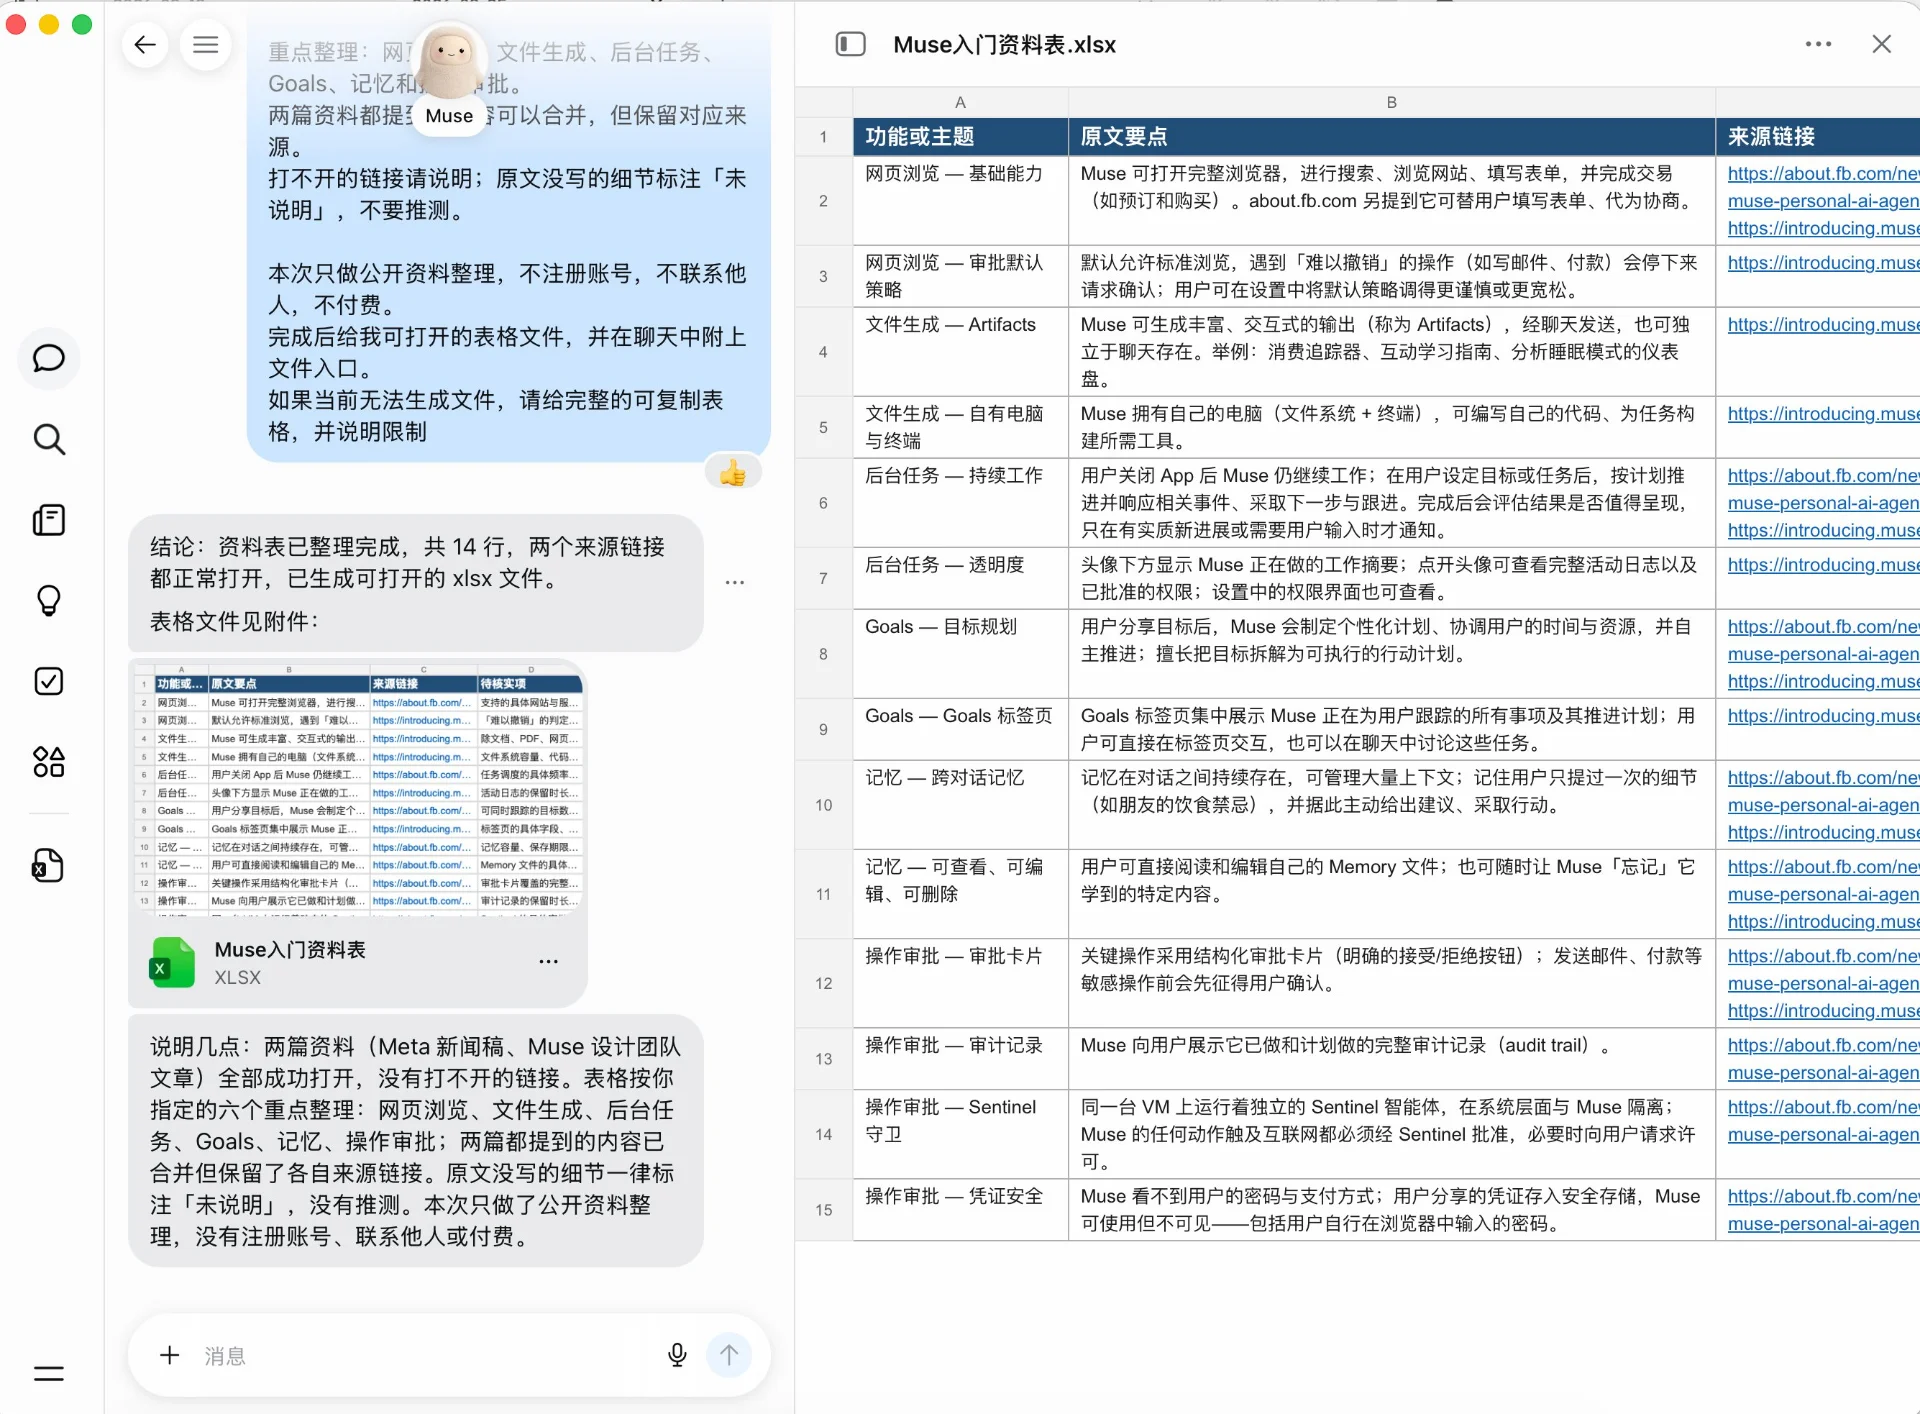Select cell 操作审批 — 审批卡片
Screen dimensions: 1920x1414
coord(960,983)
